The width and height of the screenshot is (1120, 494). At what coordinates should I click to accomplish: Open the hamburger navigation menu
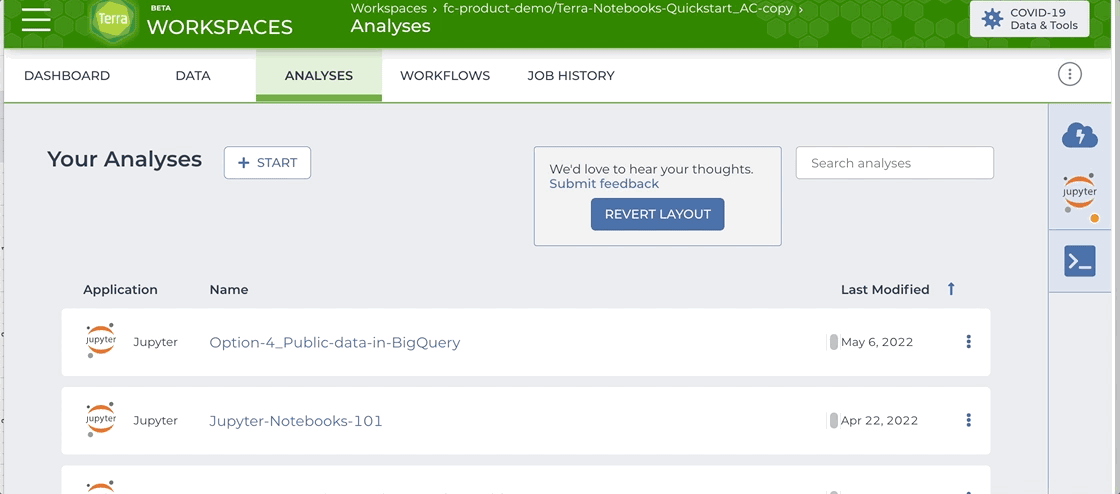pos(36,19)
